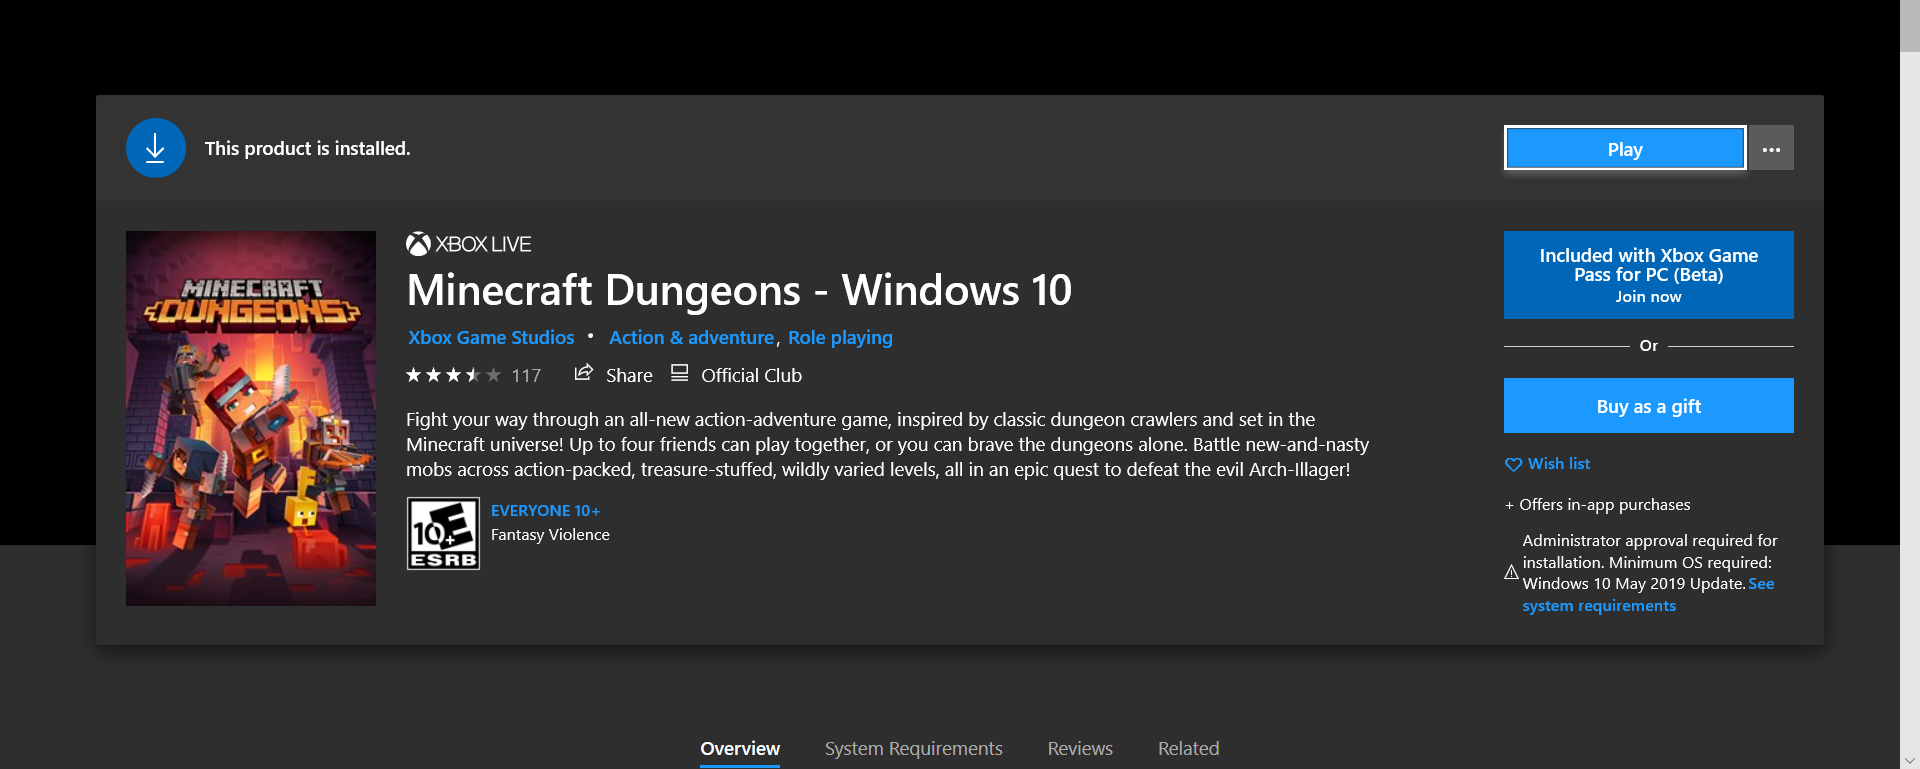Click the Minecraft Dungeons cover art thumbnail
Image resolution: width=1920 pixels, height=769 pixels.
pos(251,418)
